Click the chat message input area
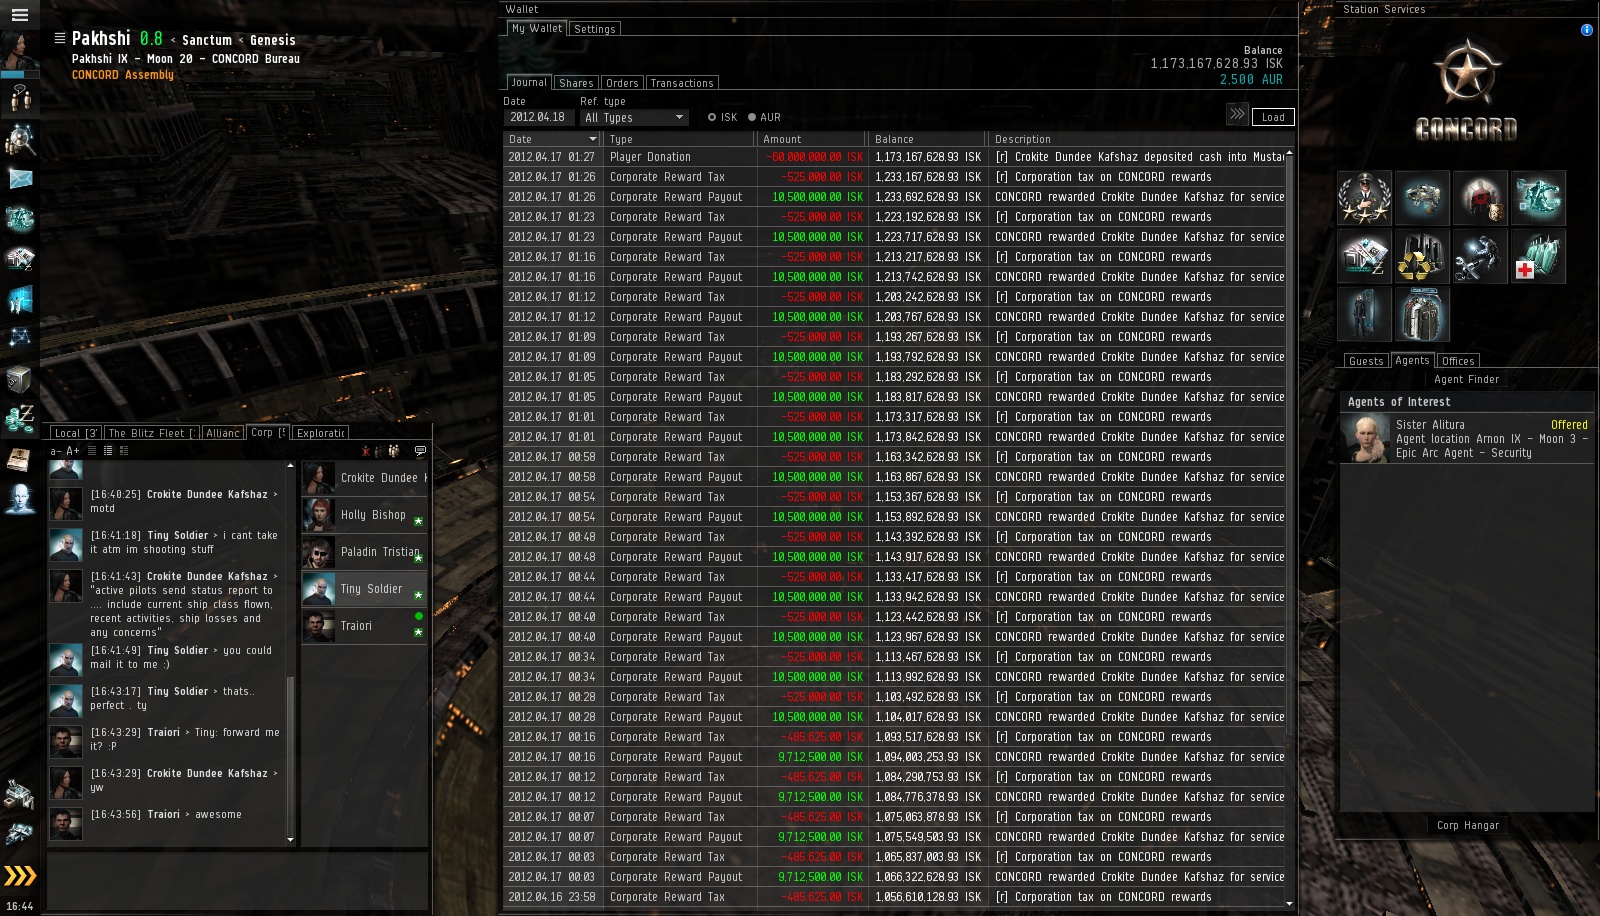The height and width of the screenshot is (916, 1600). (x=238, y=881)
